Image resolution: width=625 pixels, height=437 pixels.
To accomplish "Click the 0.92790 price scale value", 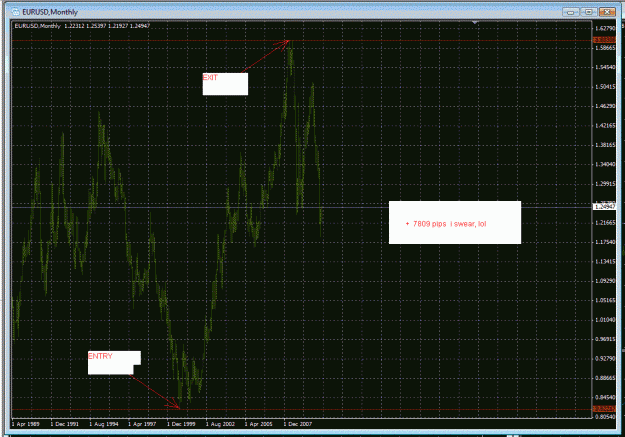I will (605, 358).
